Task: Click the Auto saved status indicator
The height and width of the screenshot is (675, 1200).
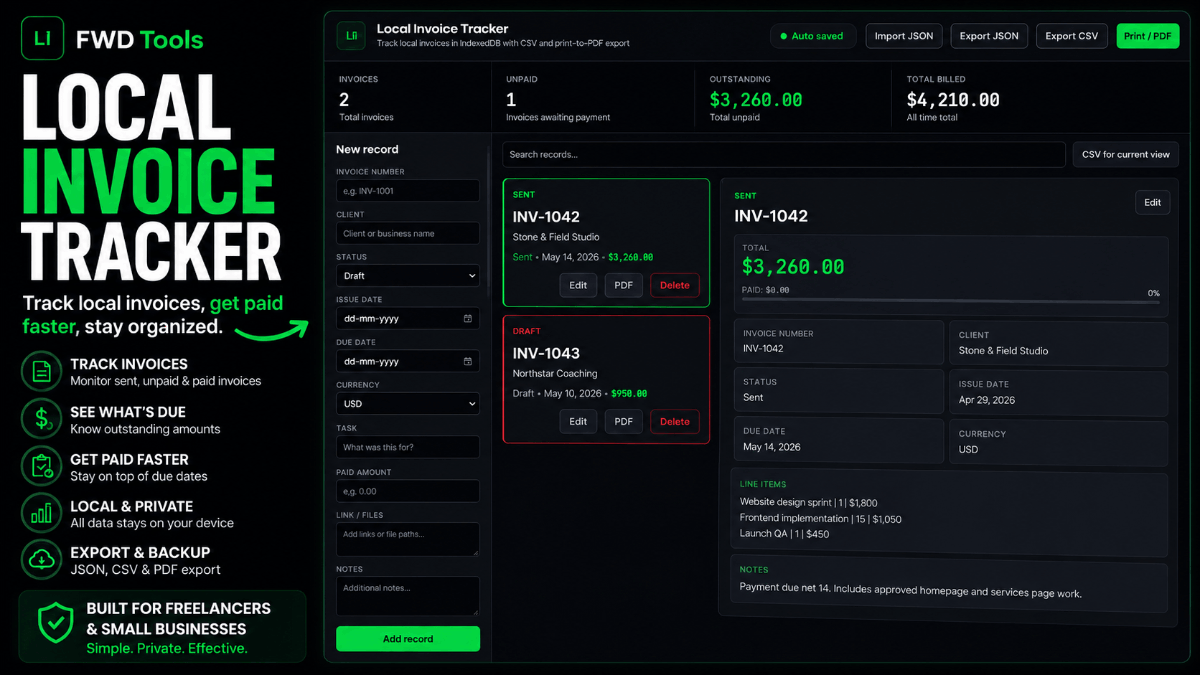Action: (x=813, y=36)
